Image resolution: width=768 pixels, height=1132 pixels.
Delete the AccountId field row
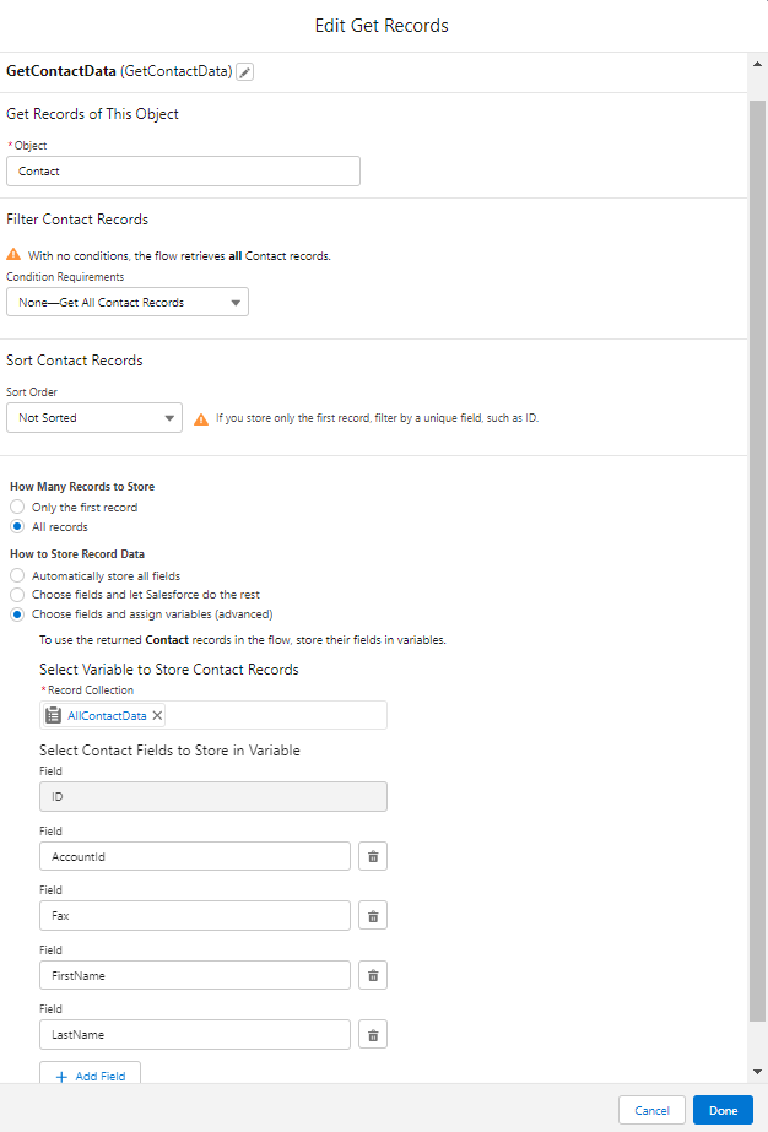pos(372,856)
